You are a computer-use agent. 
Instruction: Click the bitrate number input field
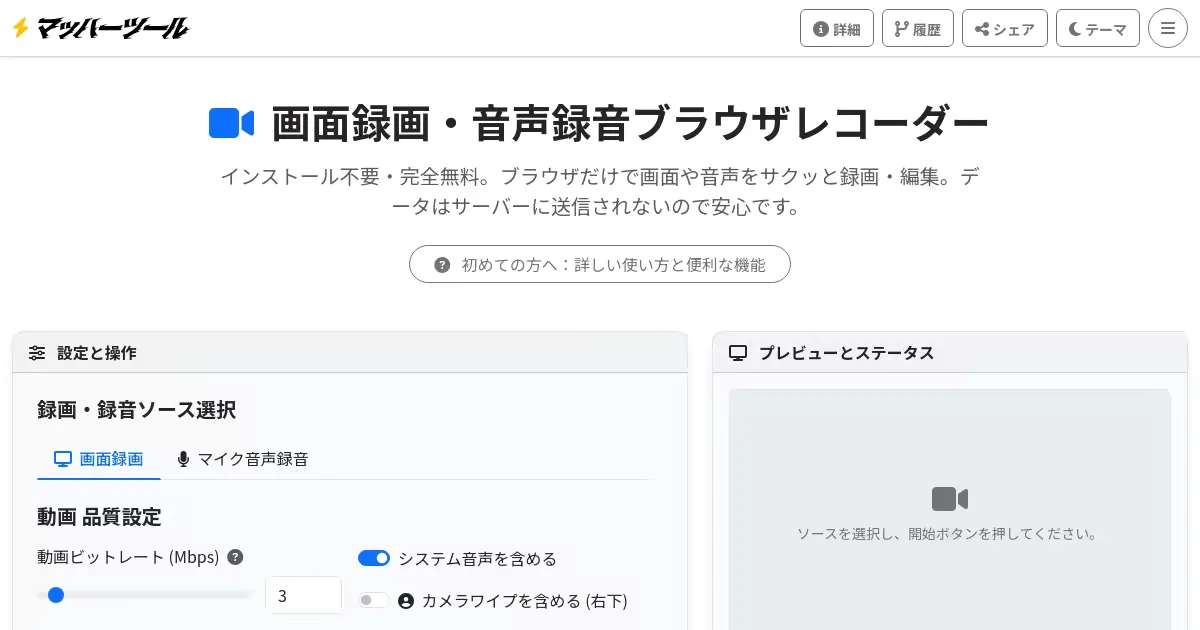point(303,595)
